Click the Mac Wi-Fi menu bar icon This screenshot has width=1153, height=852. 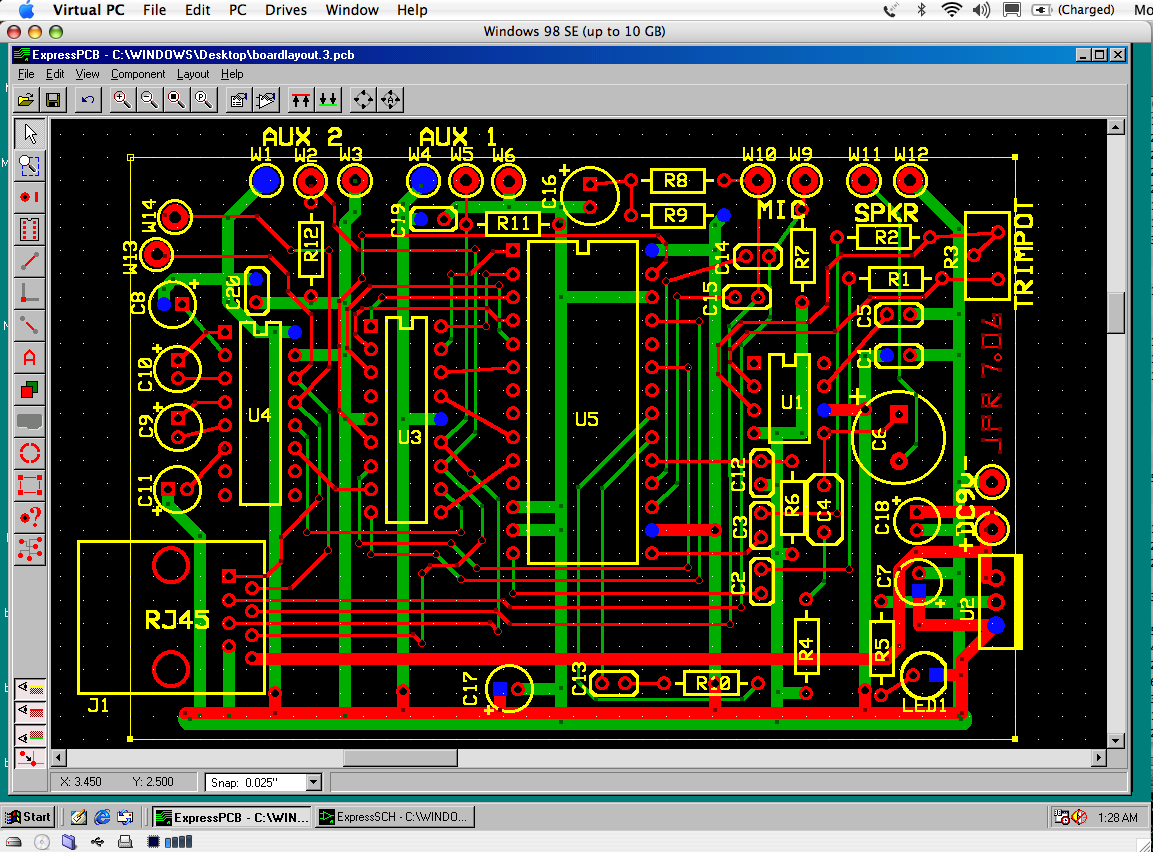952,10
